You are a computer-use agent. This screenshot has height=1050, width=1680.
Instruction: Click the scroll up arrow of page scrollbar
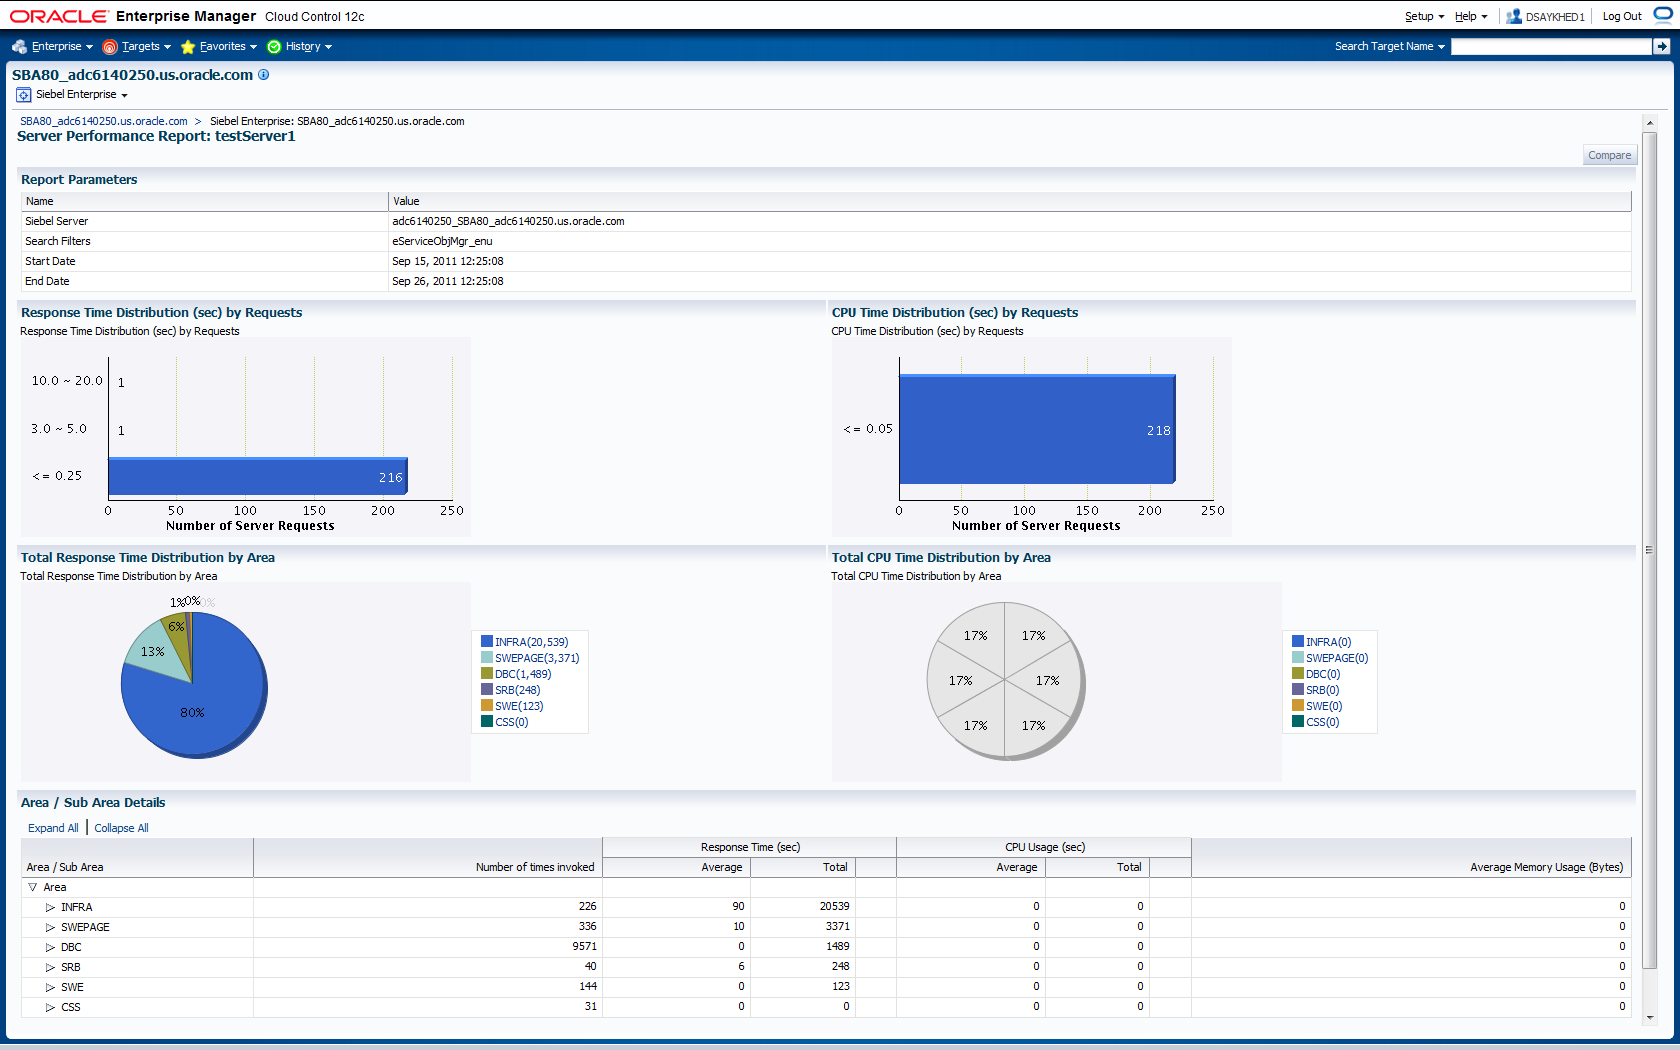1650,123
